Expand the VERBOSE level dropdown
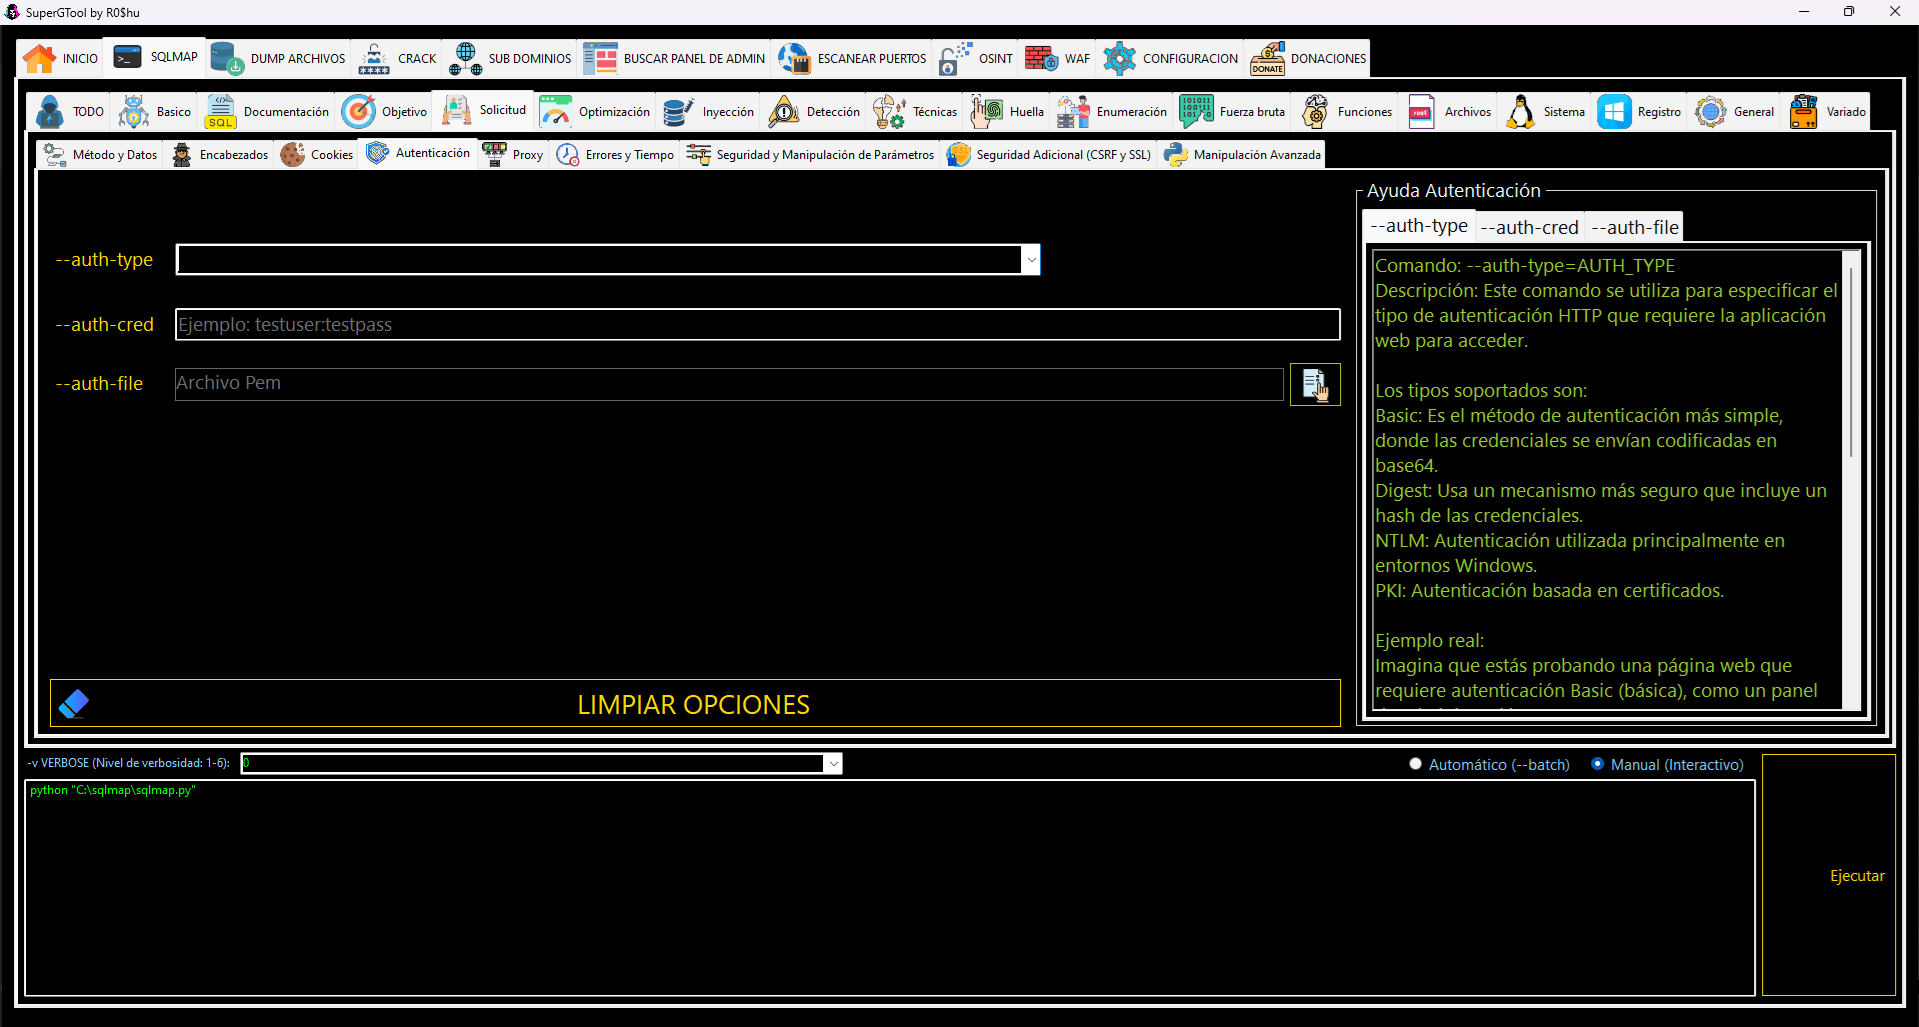This screenshot has height=1027, width=1919. pyautogui.click(x=833, y=764)
